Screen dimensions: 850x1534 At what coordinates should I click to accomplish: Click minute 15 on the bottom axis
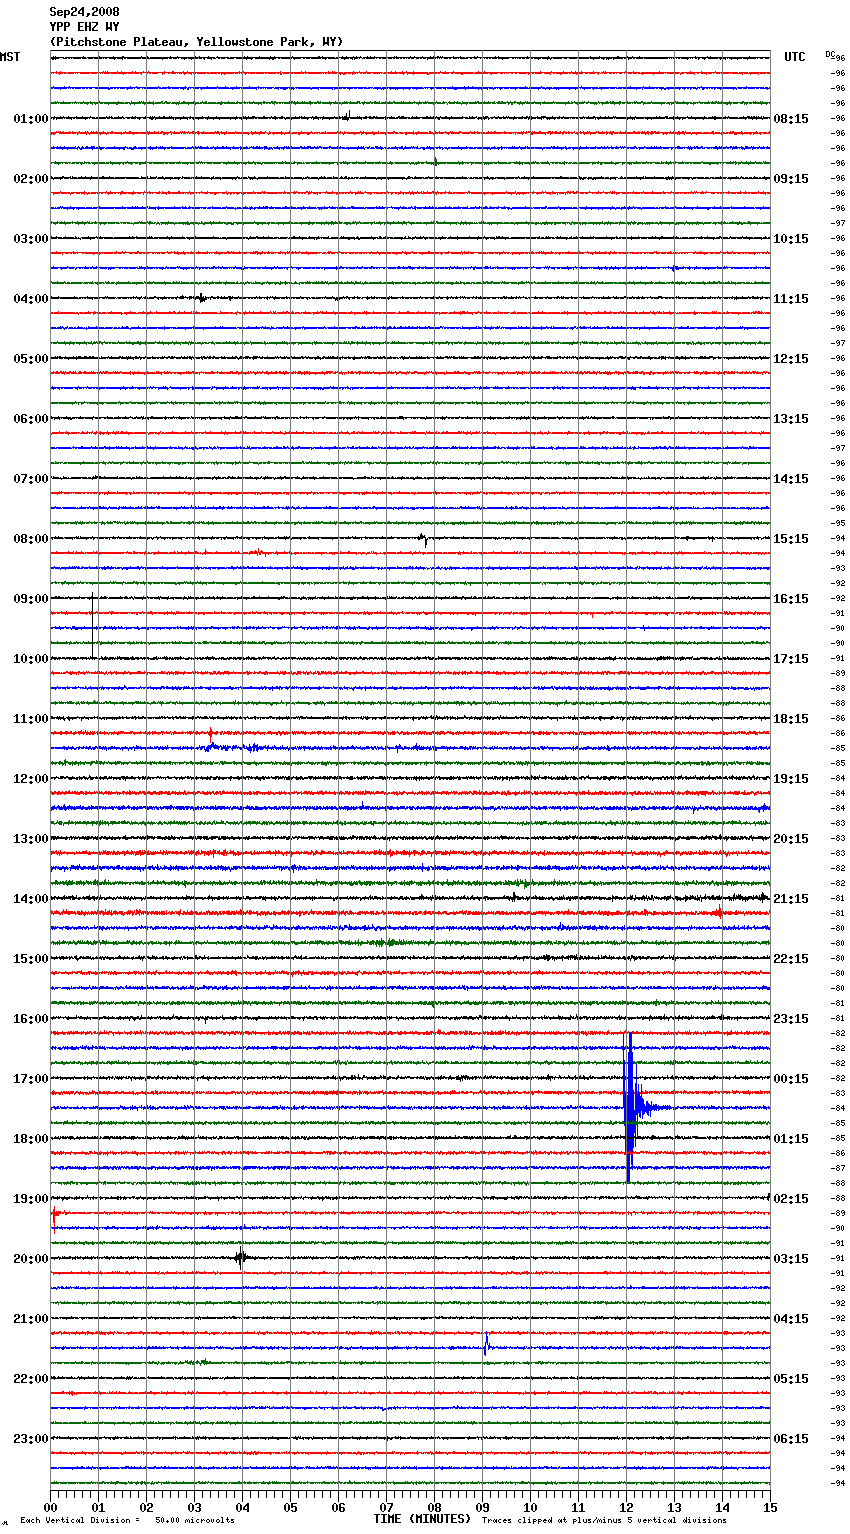pos(770,1507)
